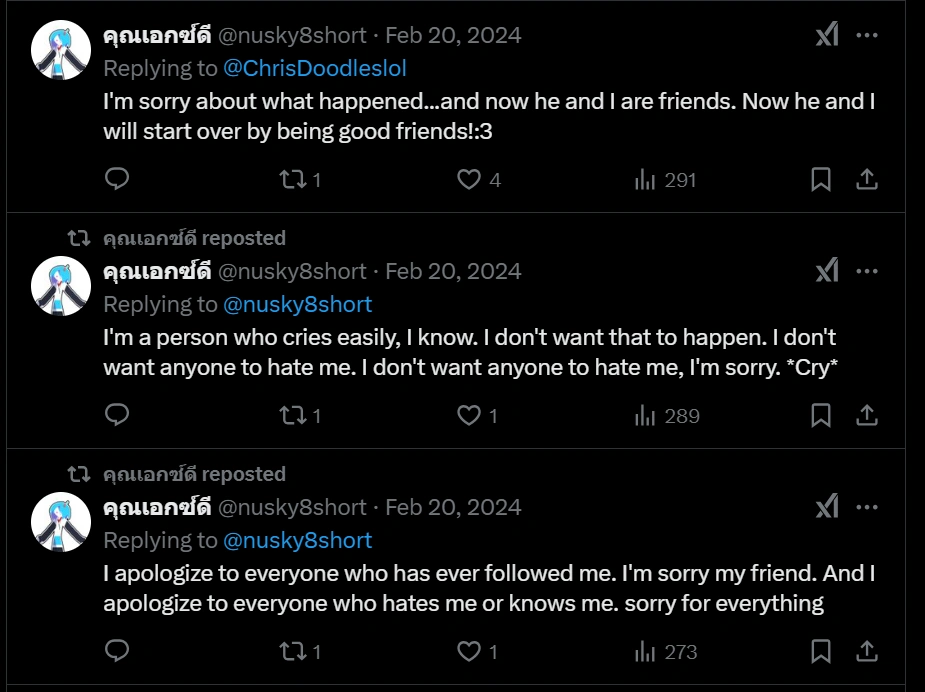Open more options on 'sorry for everything' tweet
Viewport: 925px width, 692px height.
pos(867,507)
